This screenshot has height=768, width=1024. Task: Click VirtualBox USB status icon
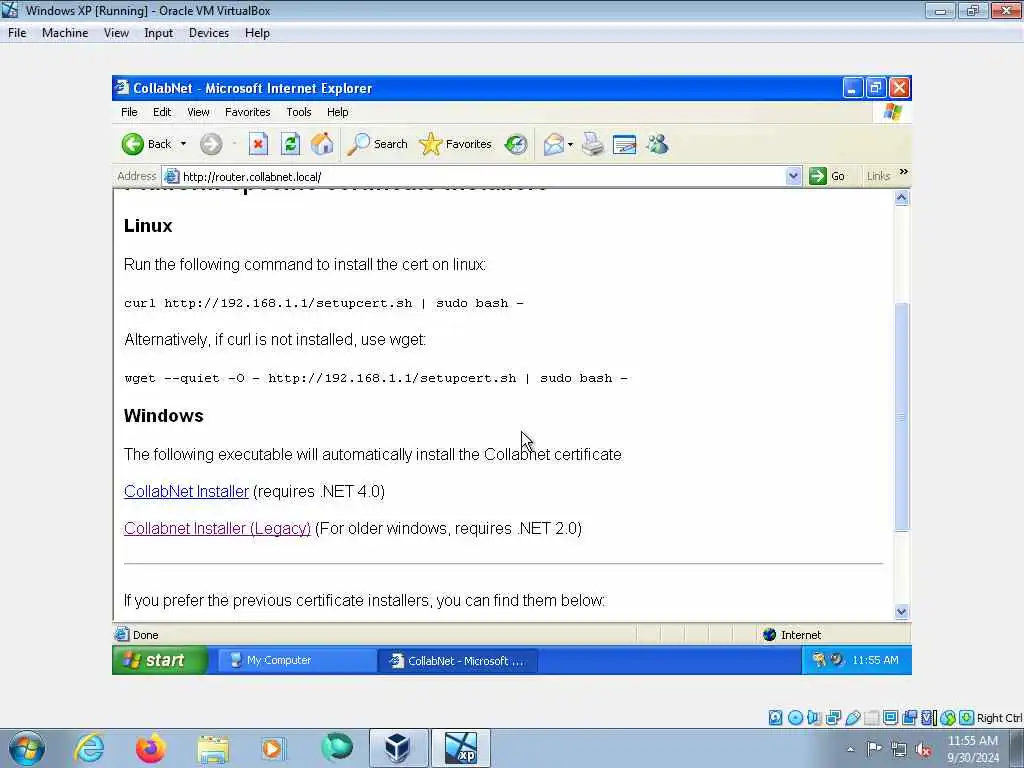tap(852, 718)
